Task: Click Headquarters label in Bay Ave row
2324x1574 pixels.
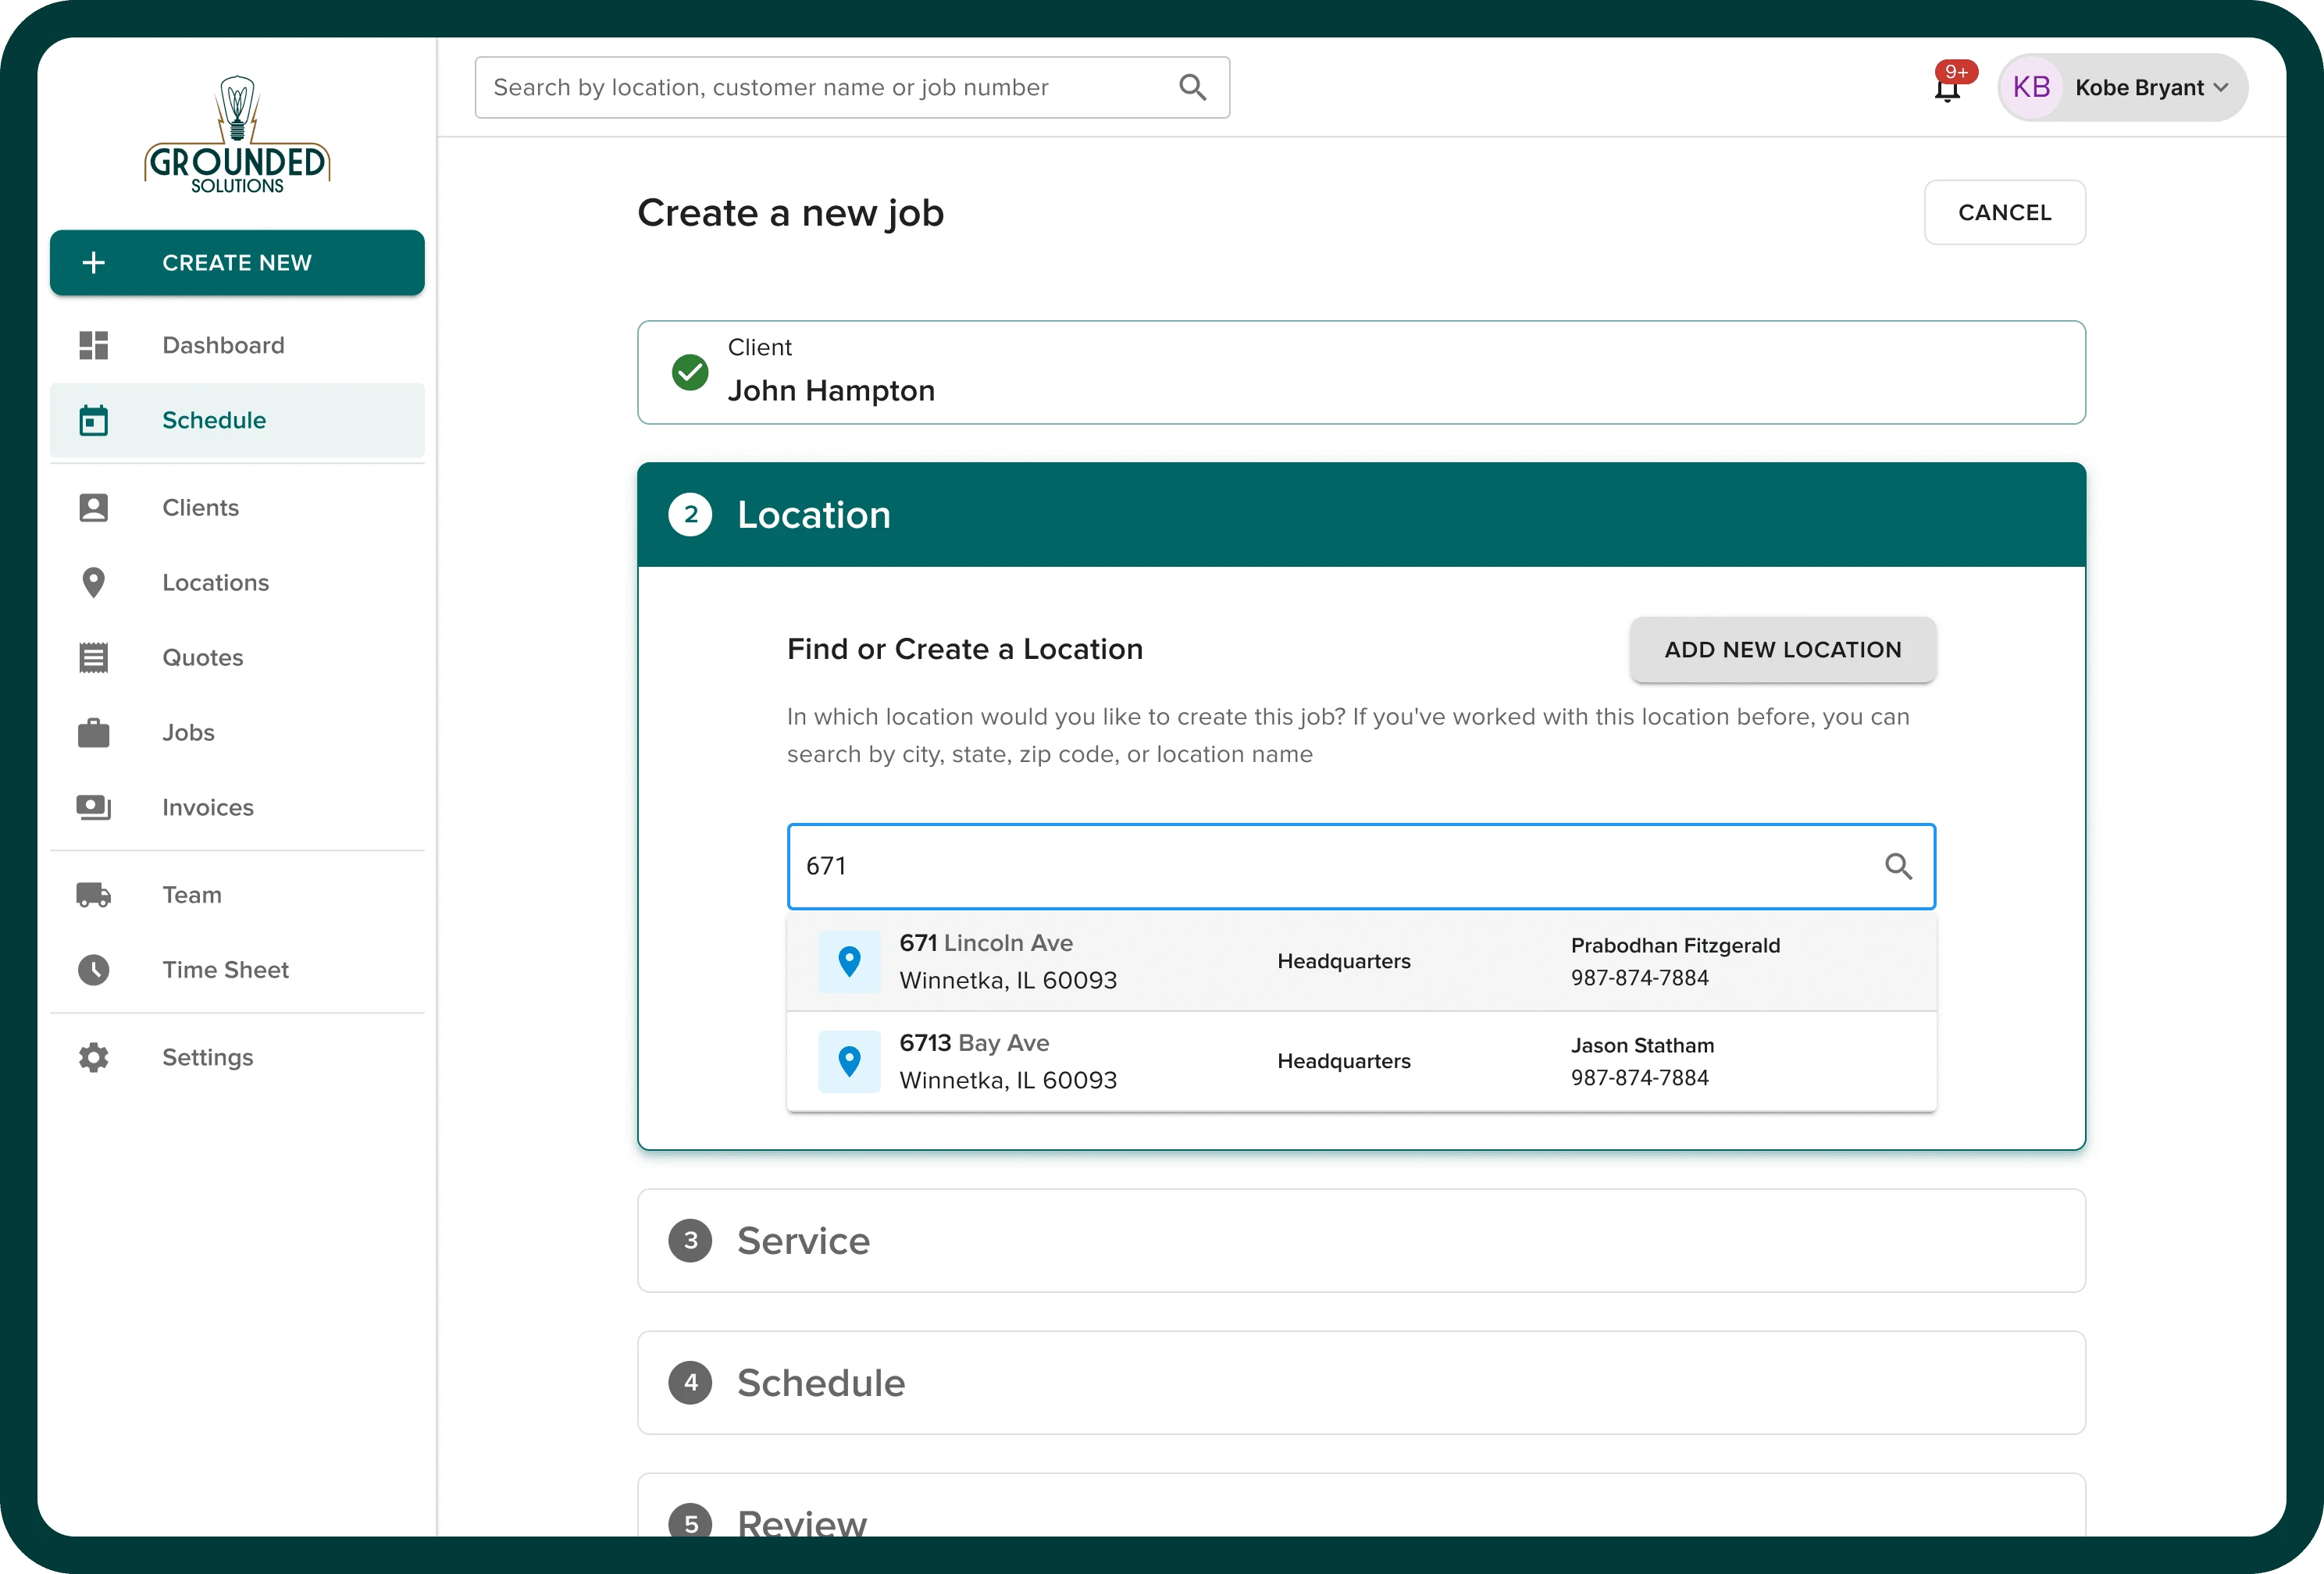Action: pos(1344,1061)
